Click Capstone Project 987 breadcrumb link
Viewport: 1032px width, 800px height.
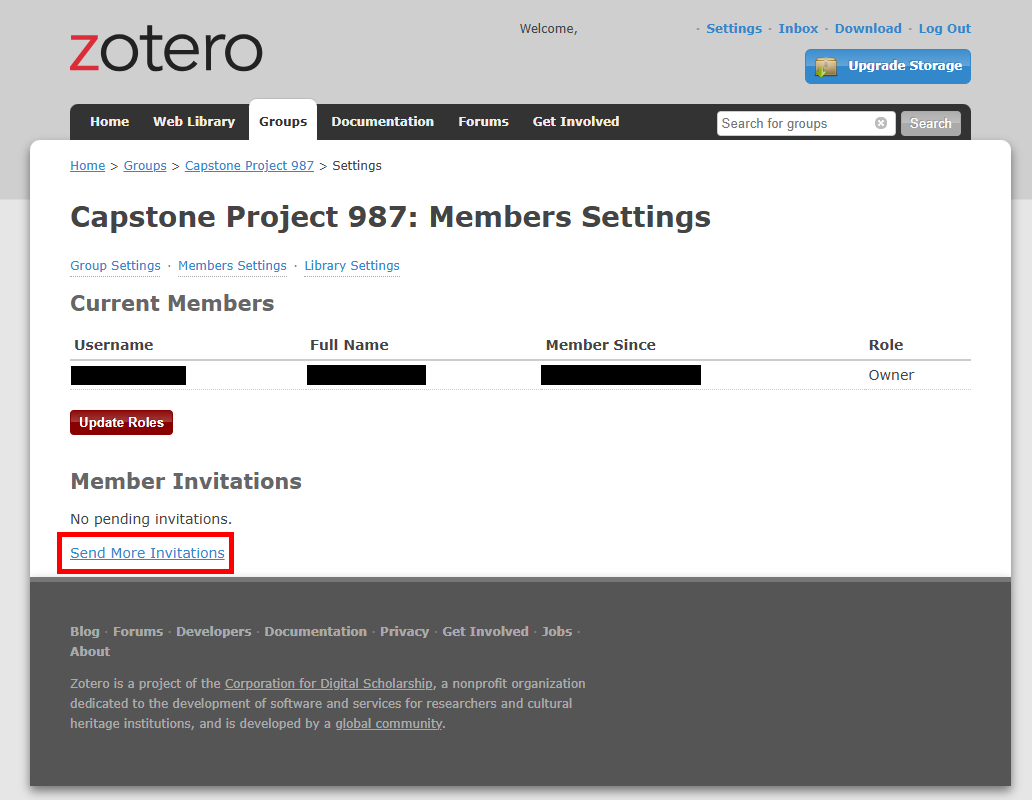pyautogui.click(x=249, y=166)
